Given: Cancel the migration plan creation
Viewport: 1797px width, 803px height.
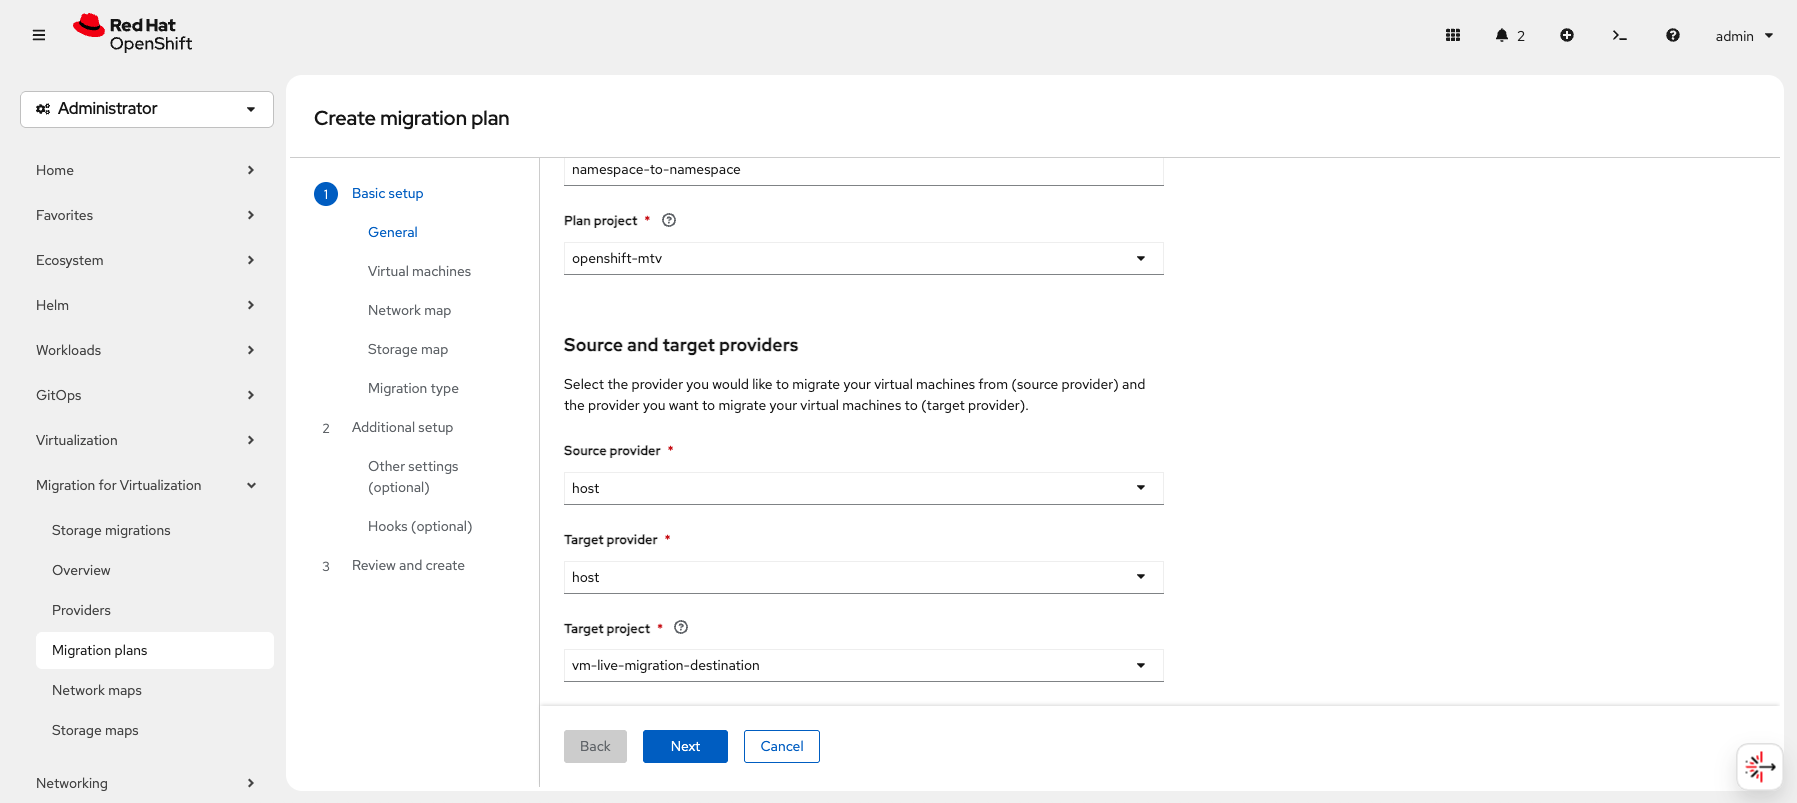Looking at the screenshot, I should coord(781,746).
